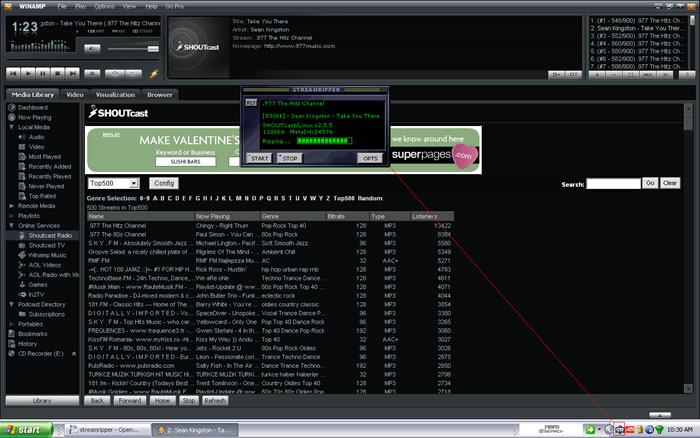
Task: Collapse the Online Services tree node
Action: coord(10,225)
